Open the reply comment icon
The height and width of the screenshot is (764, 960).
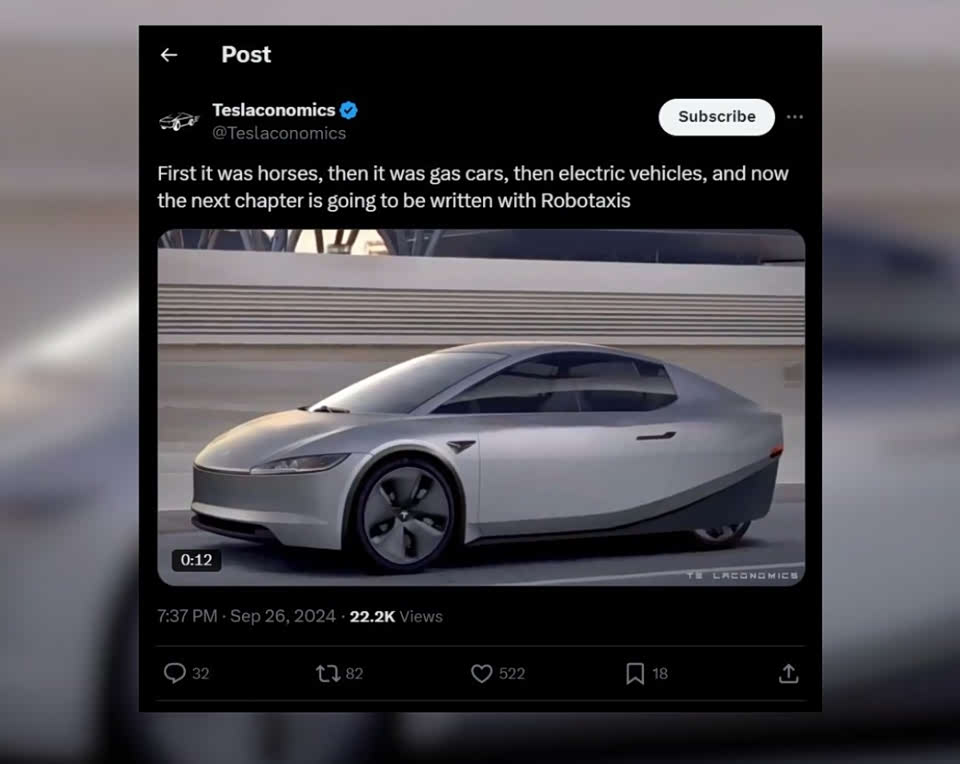coord(174,673)
